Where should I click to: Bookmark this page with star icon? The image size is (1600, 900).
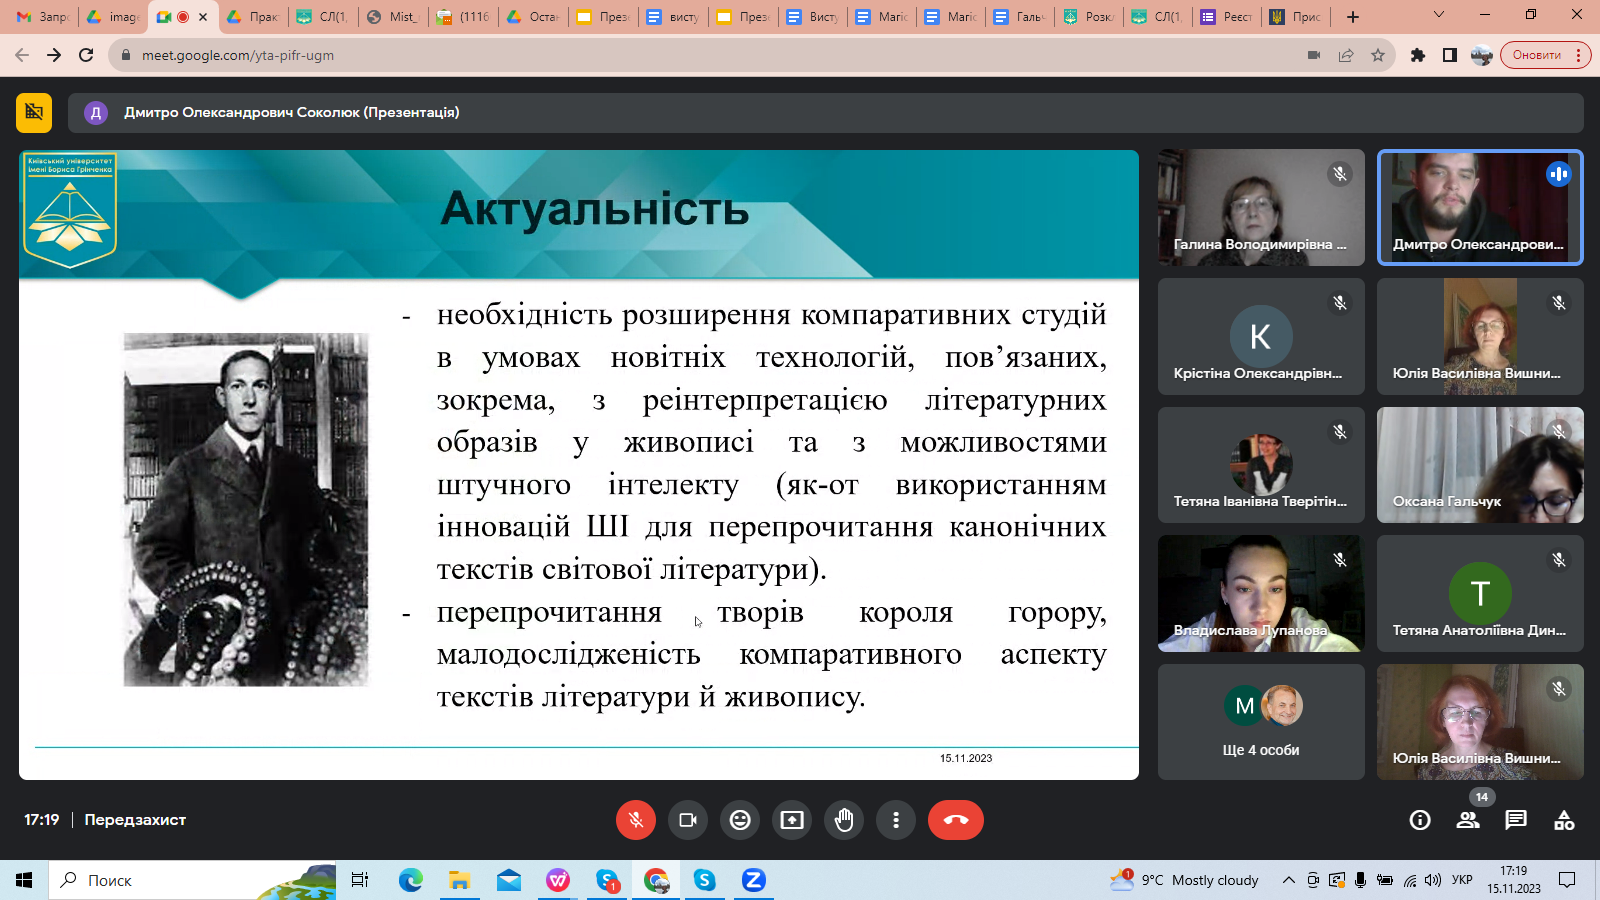tap(1378, 55)
